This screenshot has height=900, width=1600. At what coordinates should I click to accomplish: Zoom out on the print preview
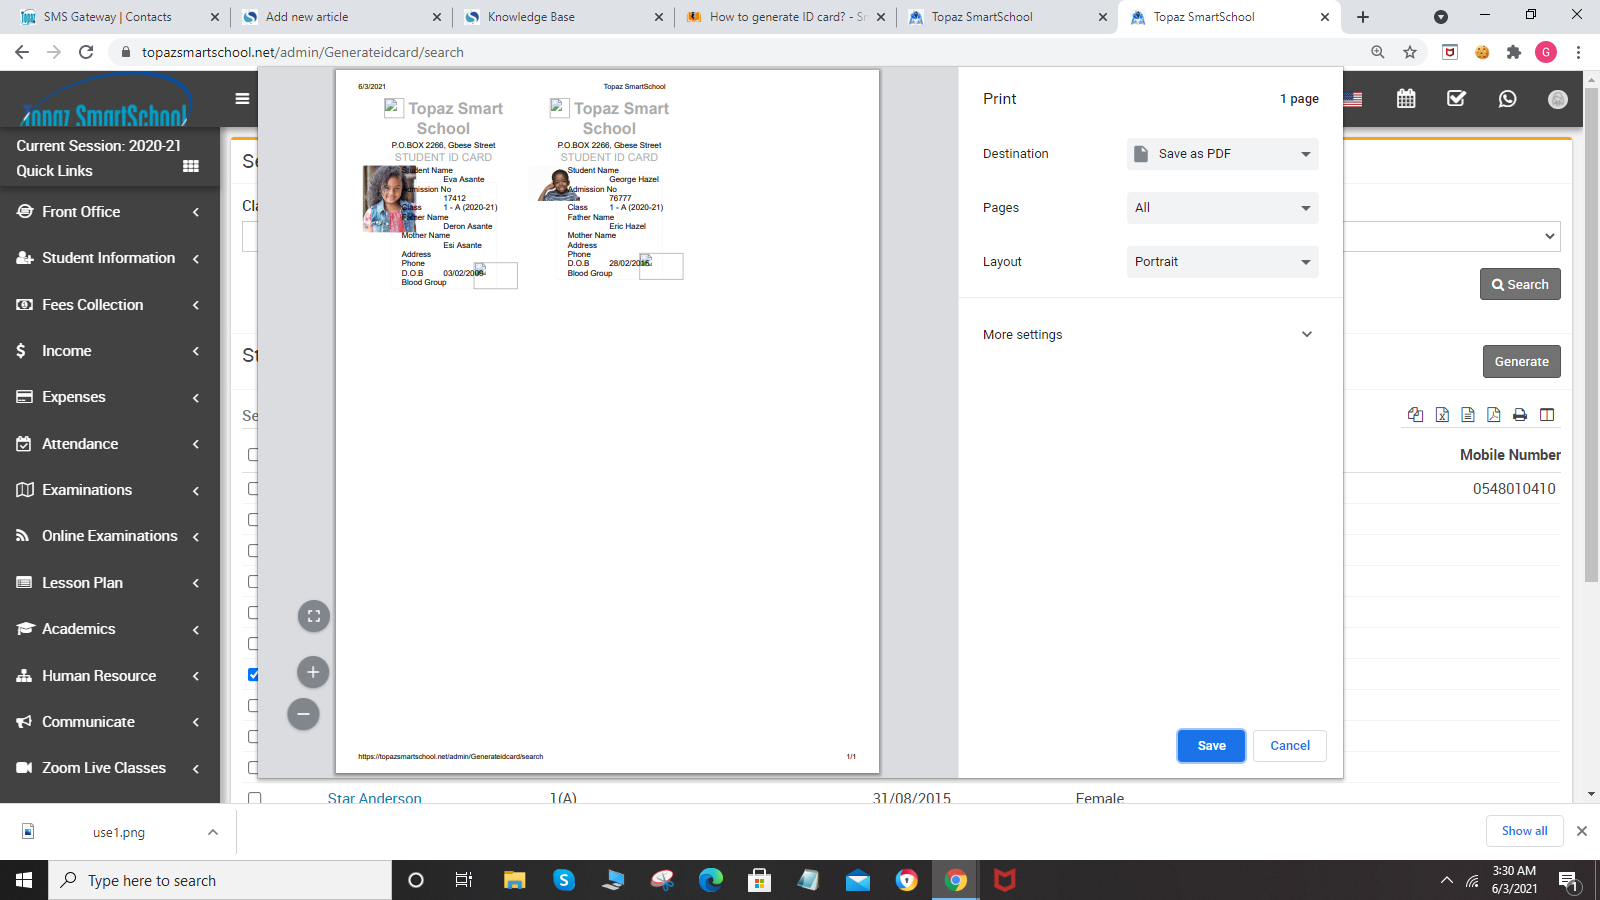click(x=303, y=714)
